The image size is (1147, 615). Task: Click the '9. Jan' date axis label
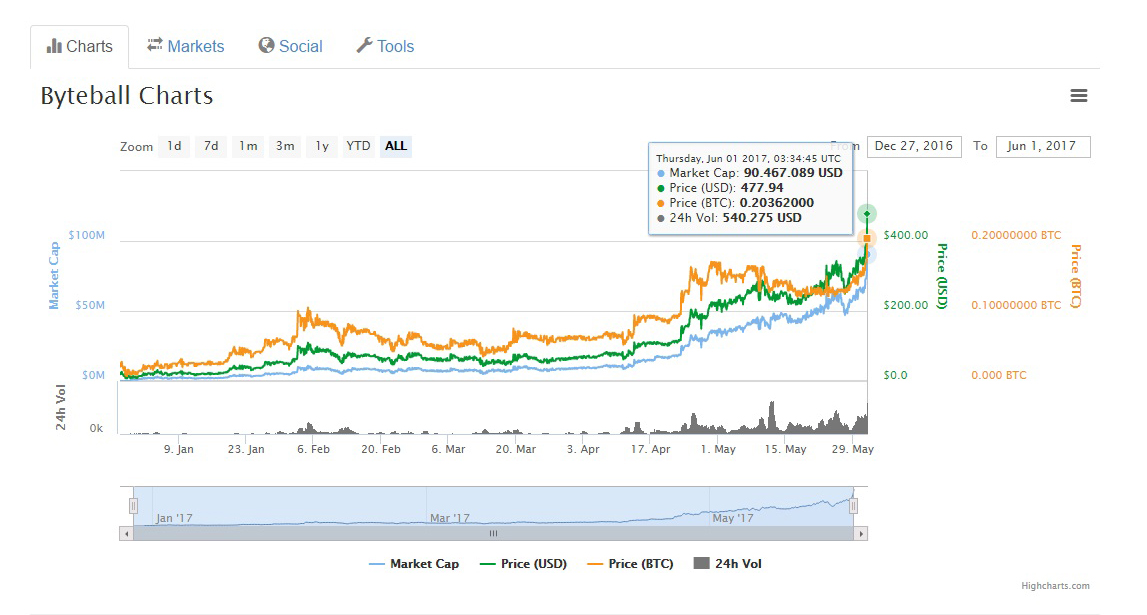tap(178, 449)
